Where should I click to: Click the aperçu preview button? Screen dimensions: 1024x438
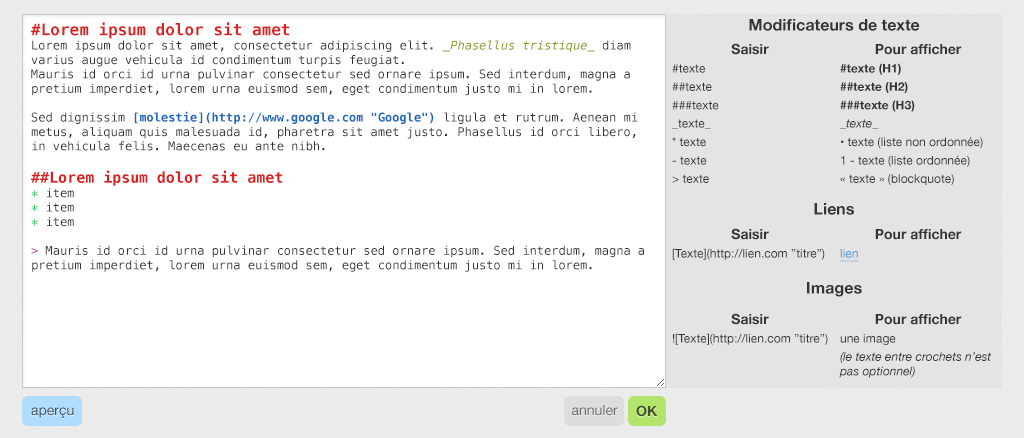pos(52,411)
